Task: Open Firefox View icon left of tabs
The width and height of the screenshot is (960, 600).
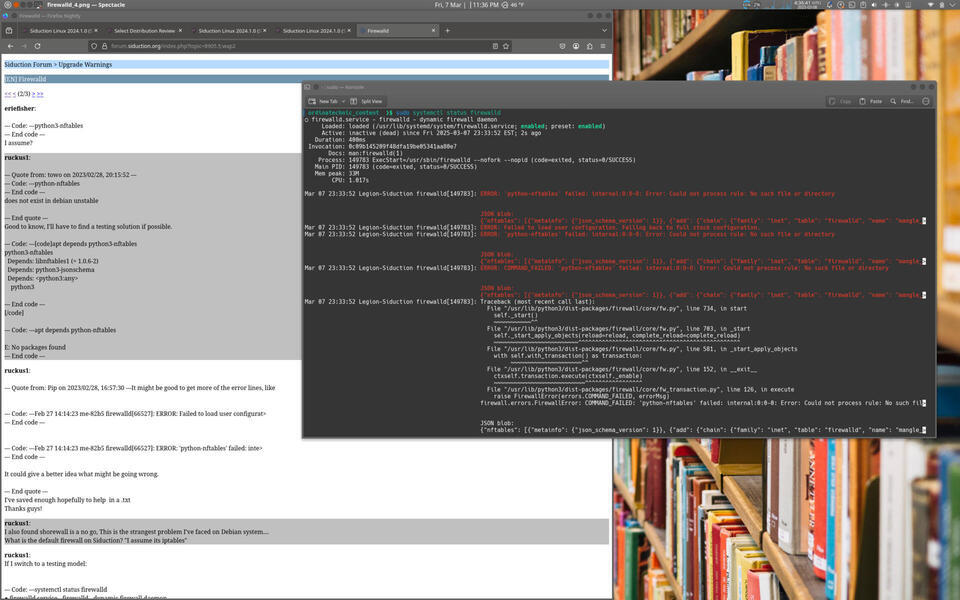Action: click(x=9, y=31)
